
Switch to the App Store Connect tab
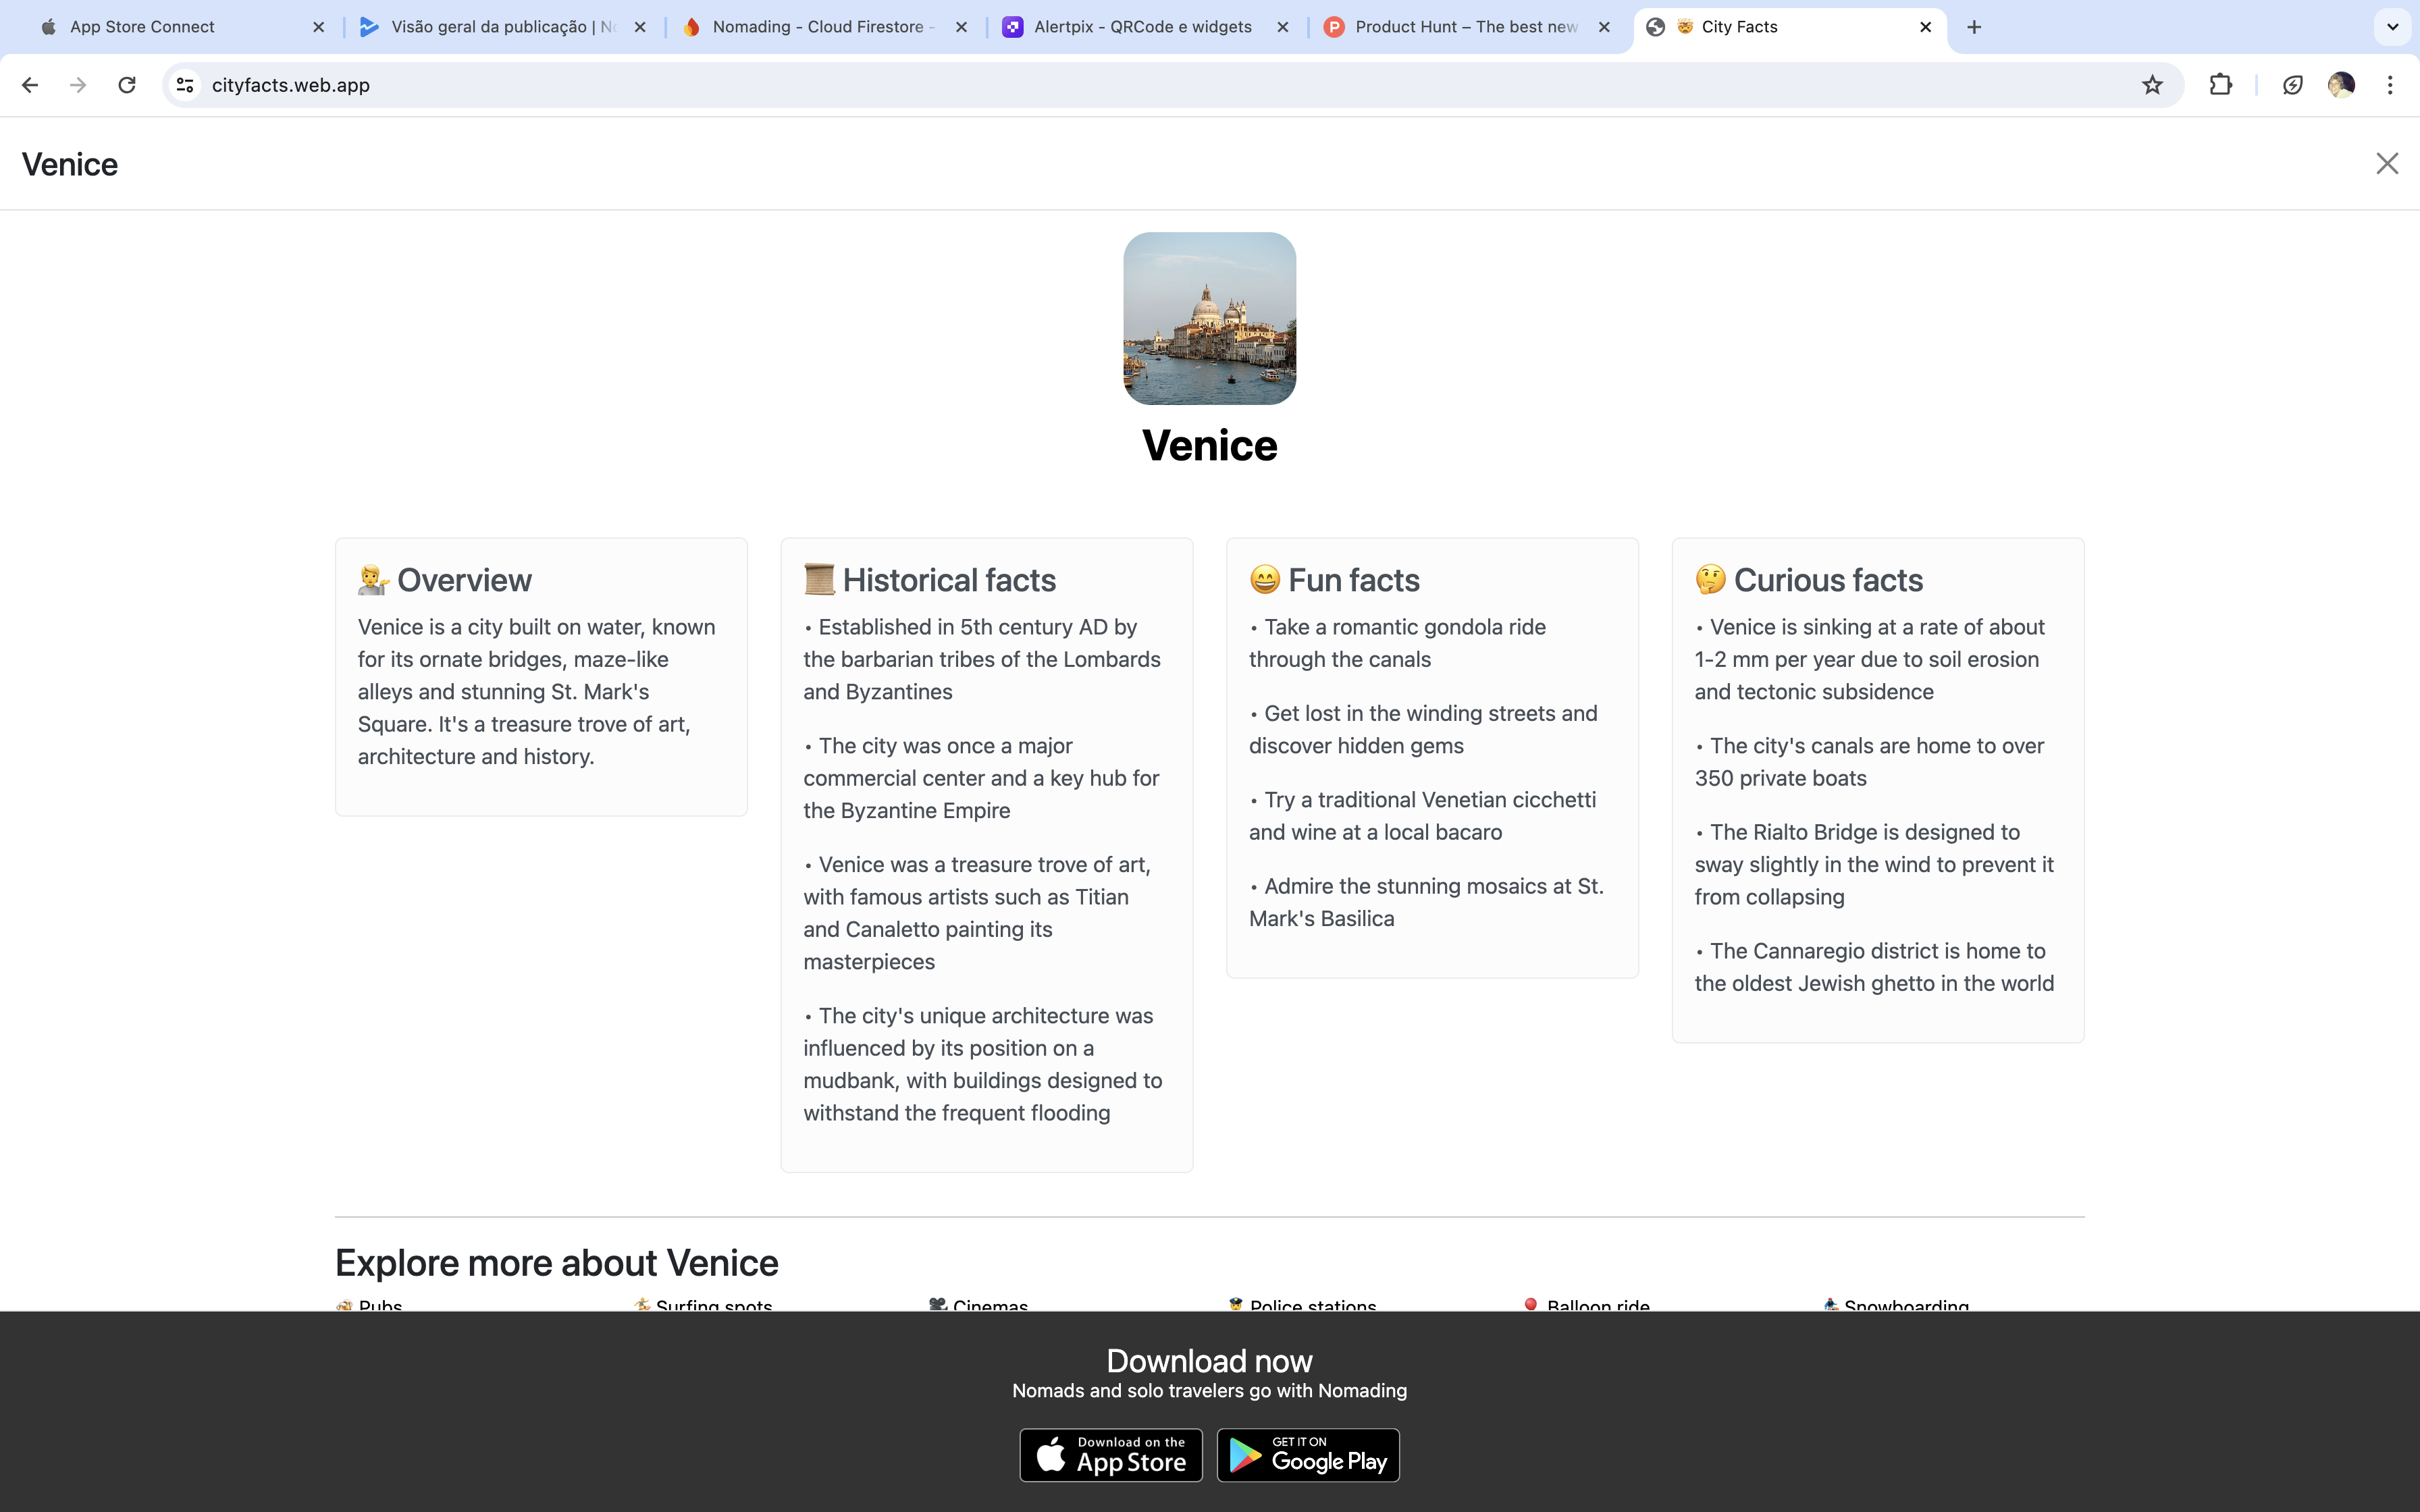(142, 27)
